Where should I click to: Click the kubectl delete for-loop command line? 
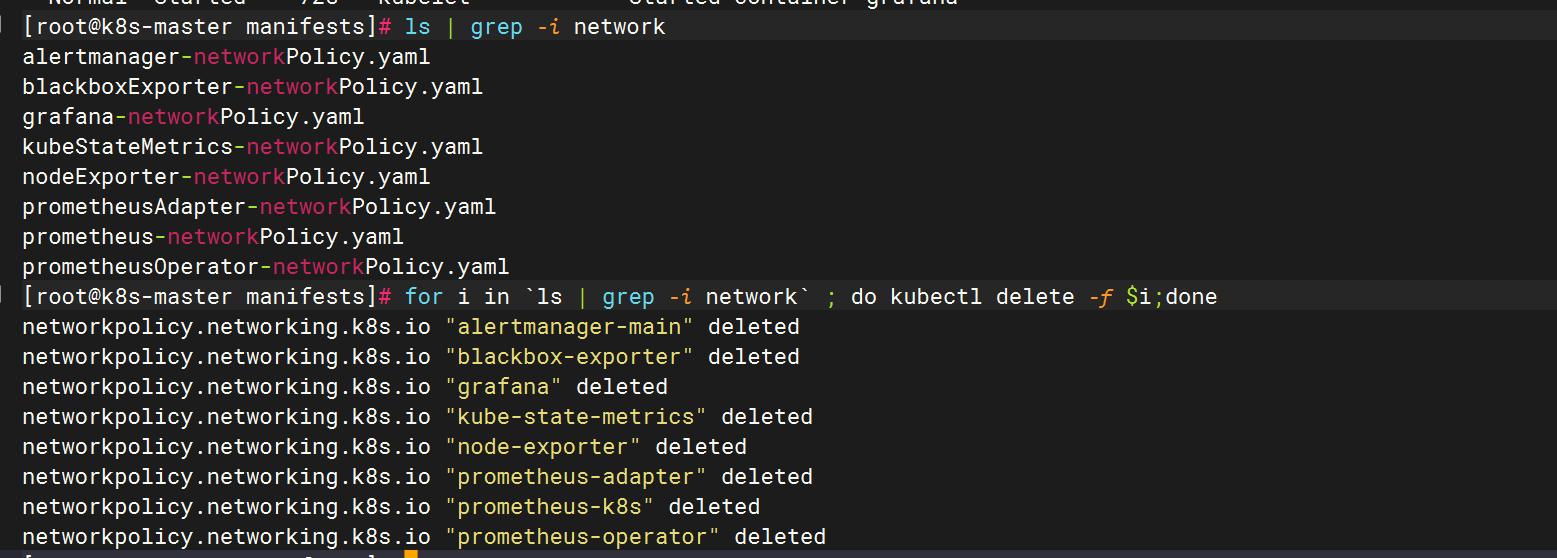pos(811,297)
